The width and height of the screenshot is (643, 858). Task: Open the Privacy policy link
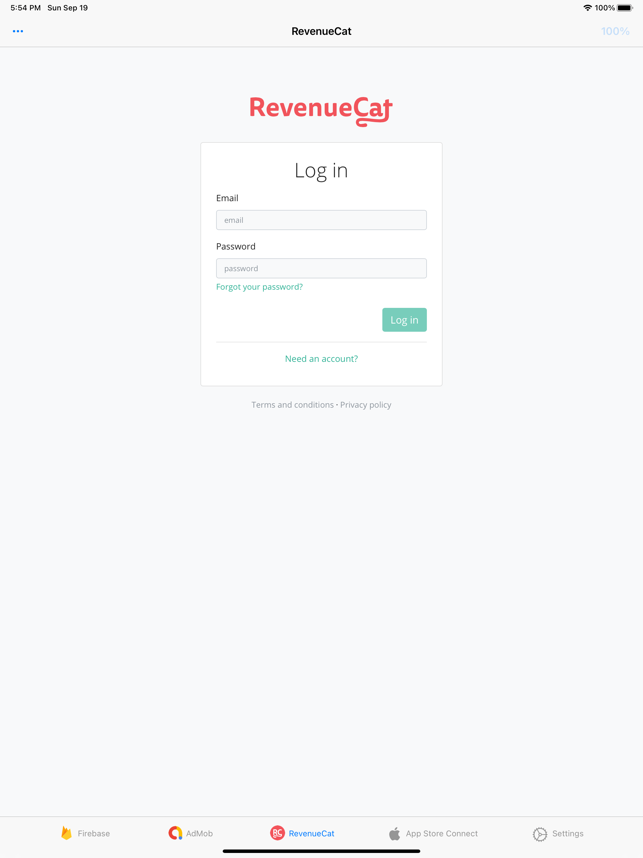(366, 405)
